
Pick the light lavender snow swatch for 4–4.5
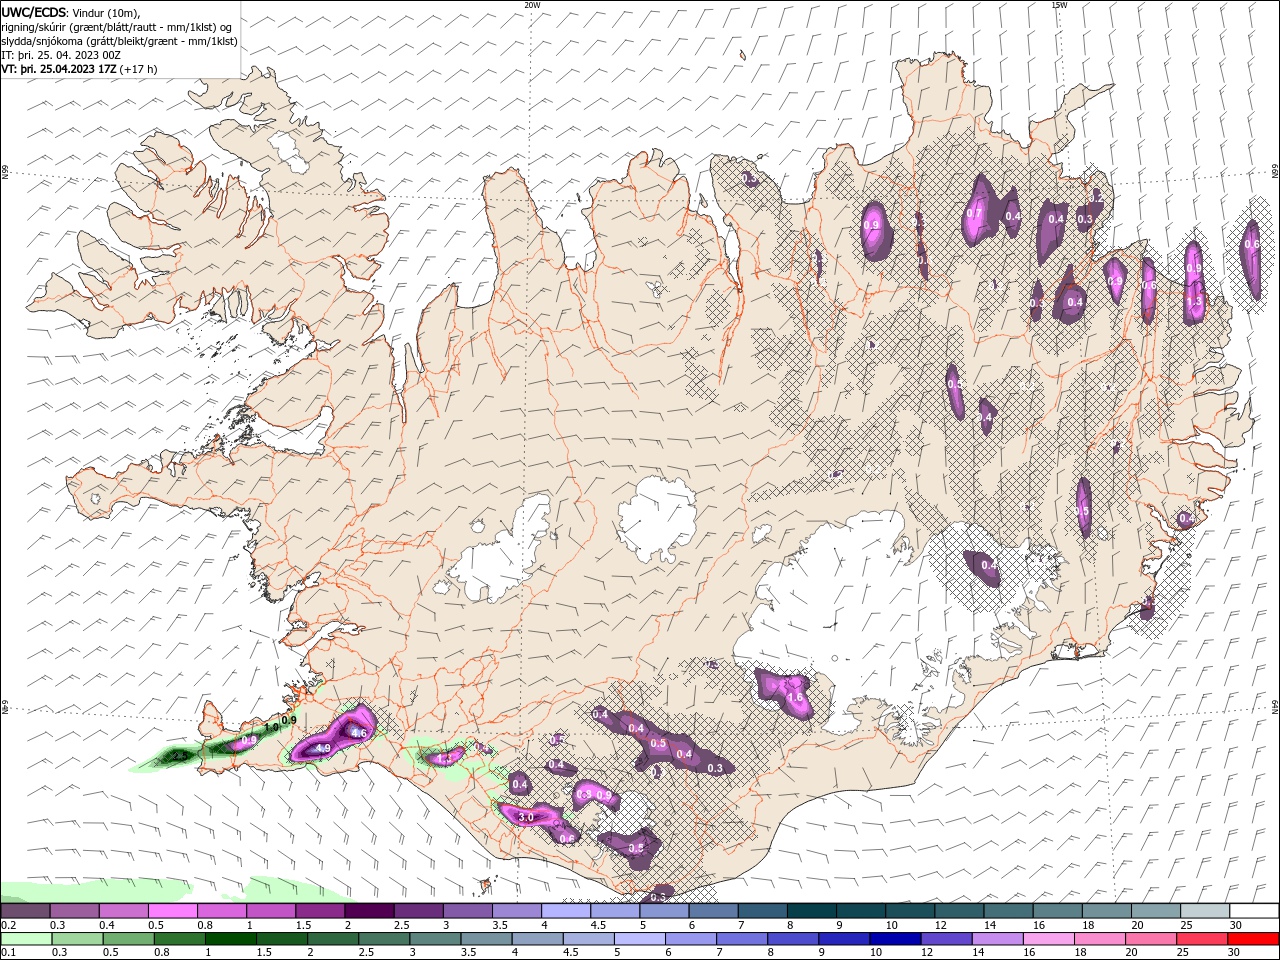pyautogui.click(x=566, y=911)
